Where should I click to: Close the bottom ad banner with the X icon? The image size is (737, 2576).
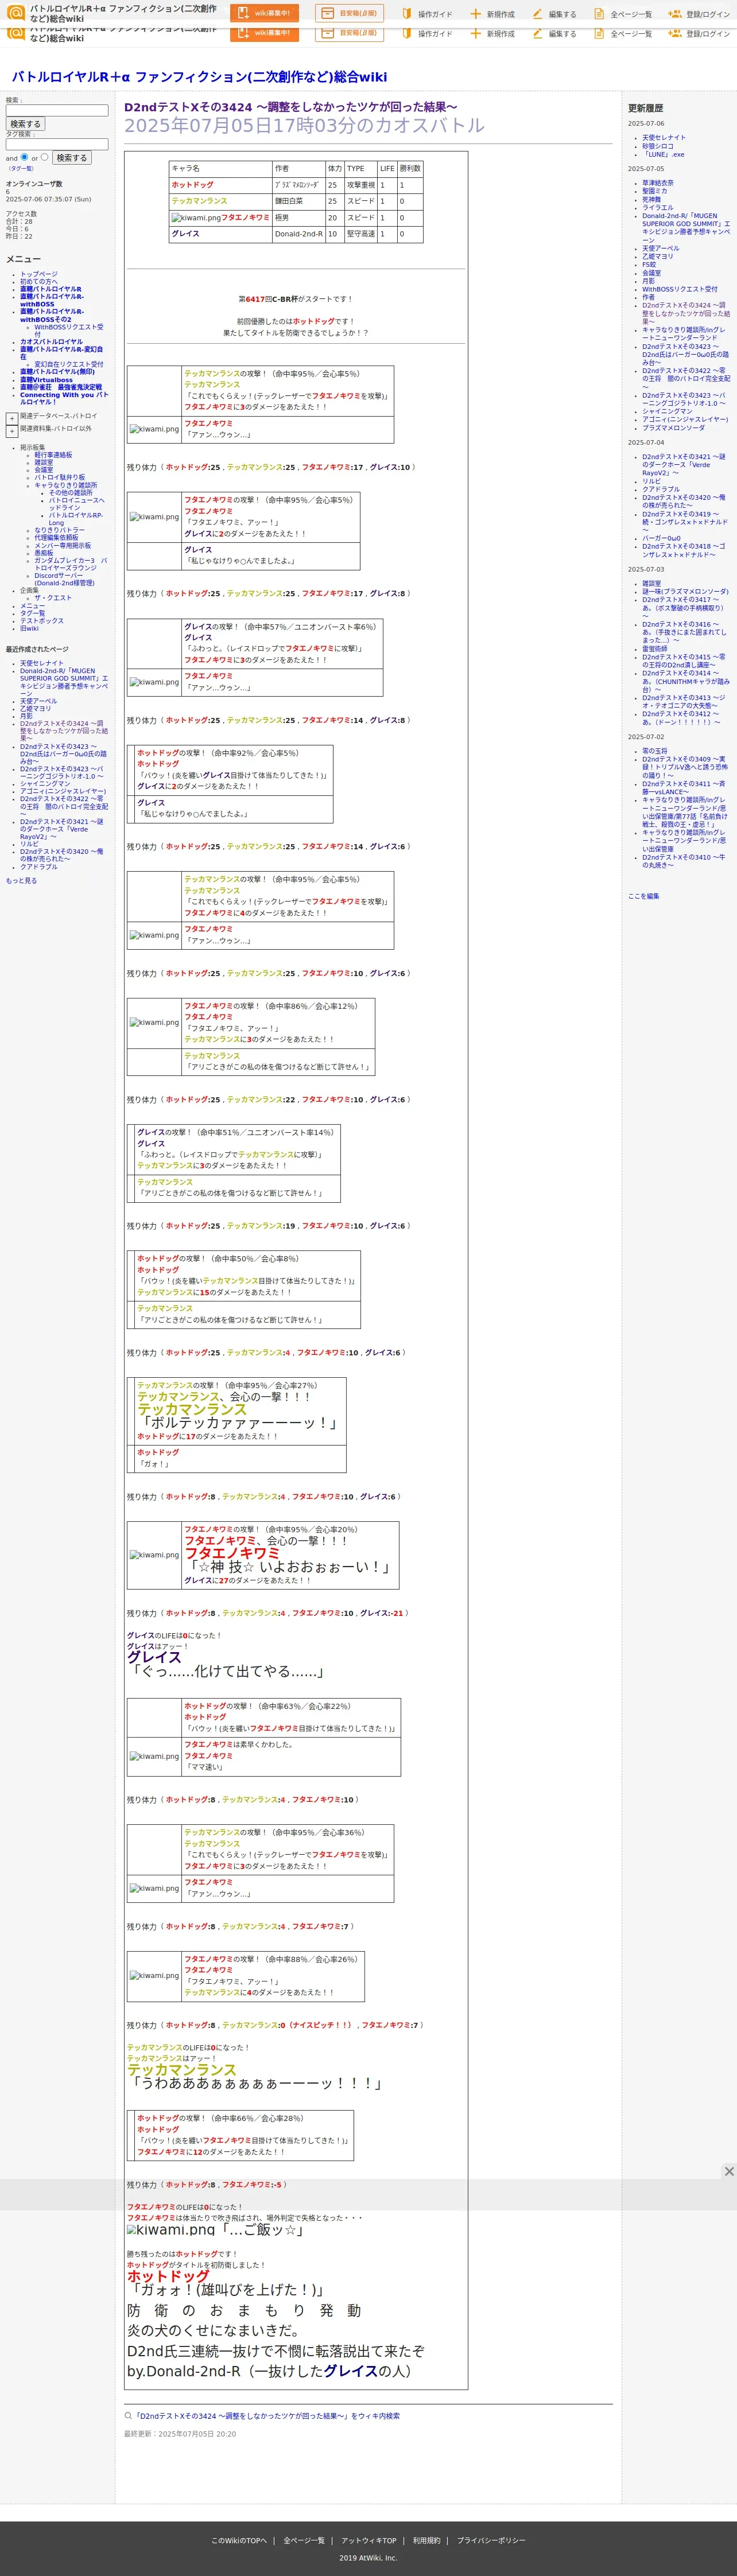click(729, 2171)
